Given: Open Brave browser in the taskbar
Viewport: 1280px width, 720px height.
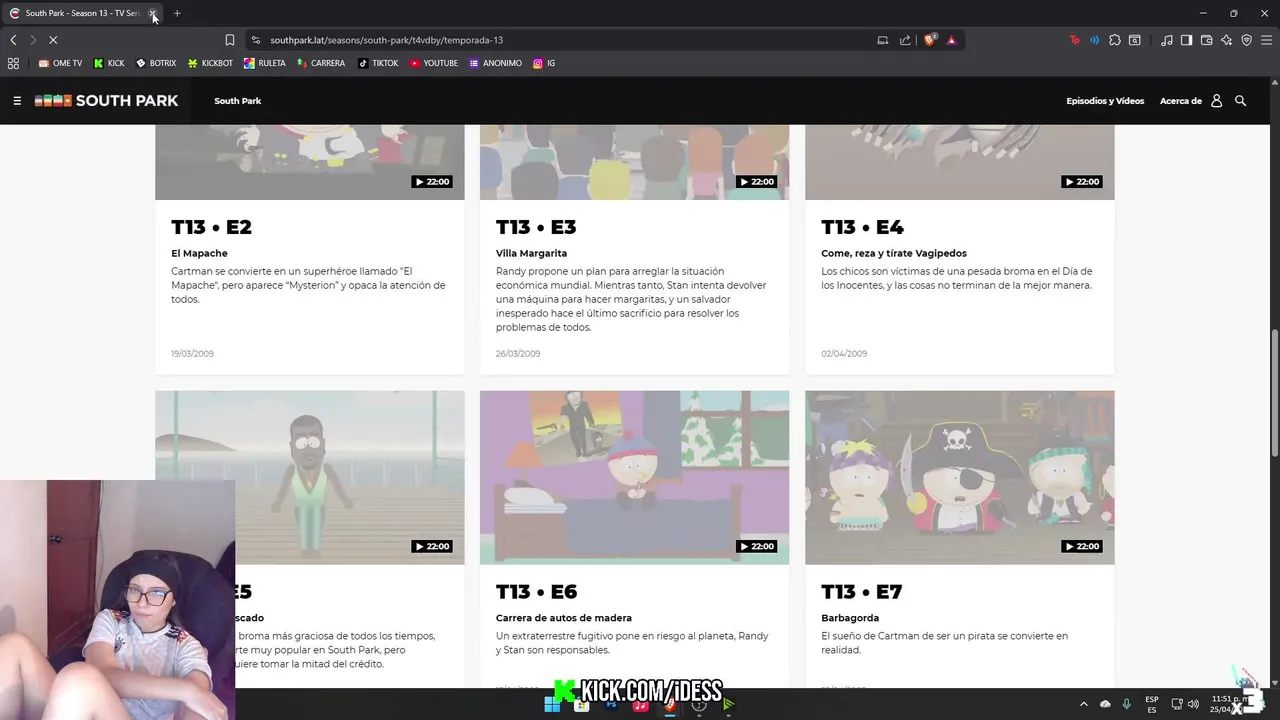Looking at the screenshot, I should pyautogui.click(x=670, y=704).
